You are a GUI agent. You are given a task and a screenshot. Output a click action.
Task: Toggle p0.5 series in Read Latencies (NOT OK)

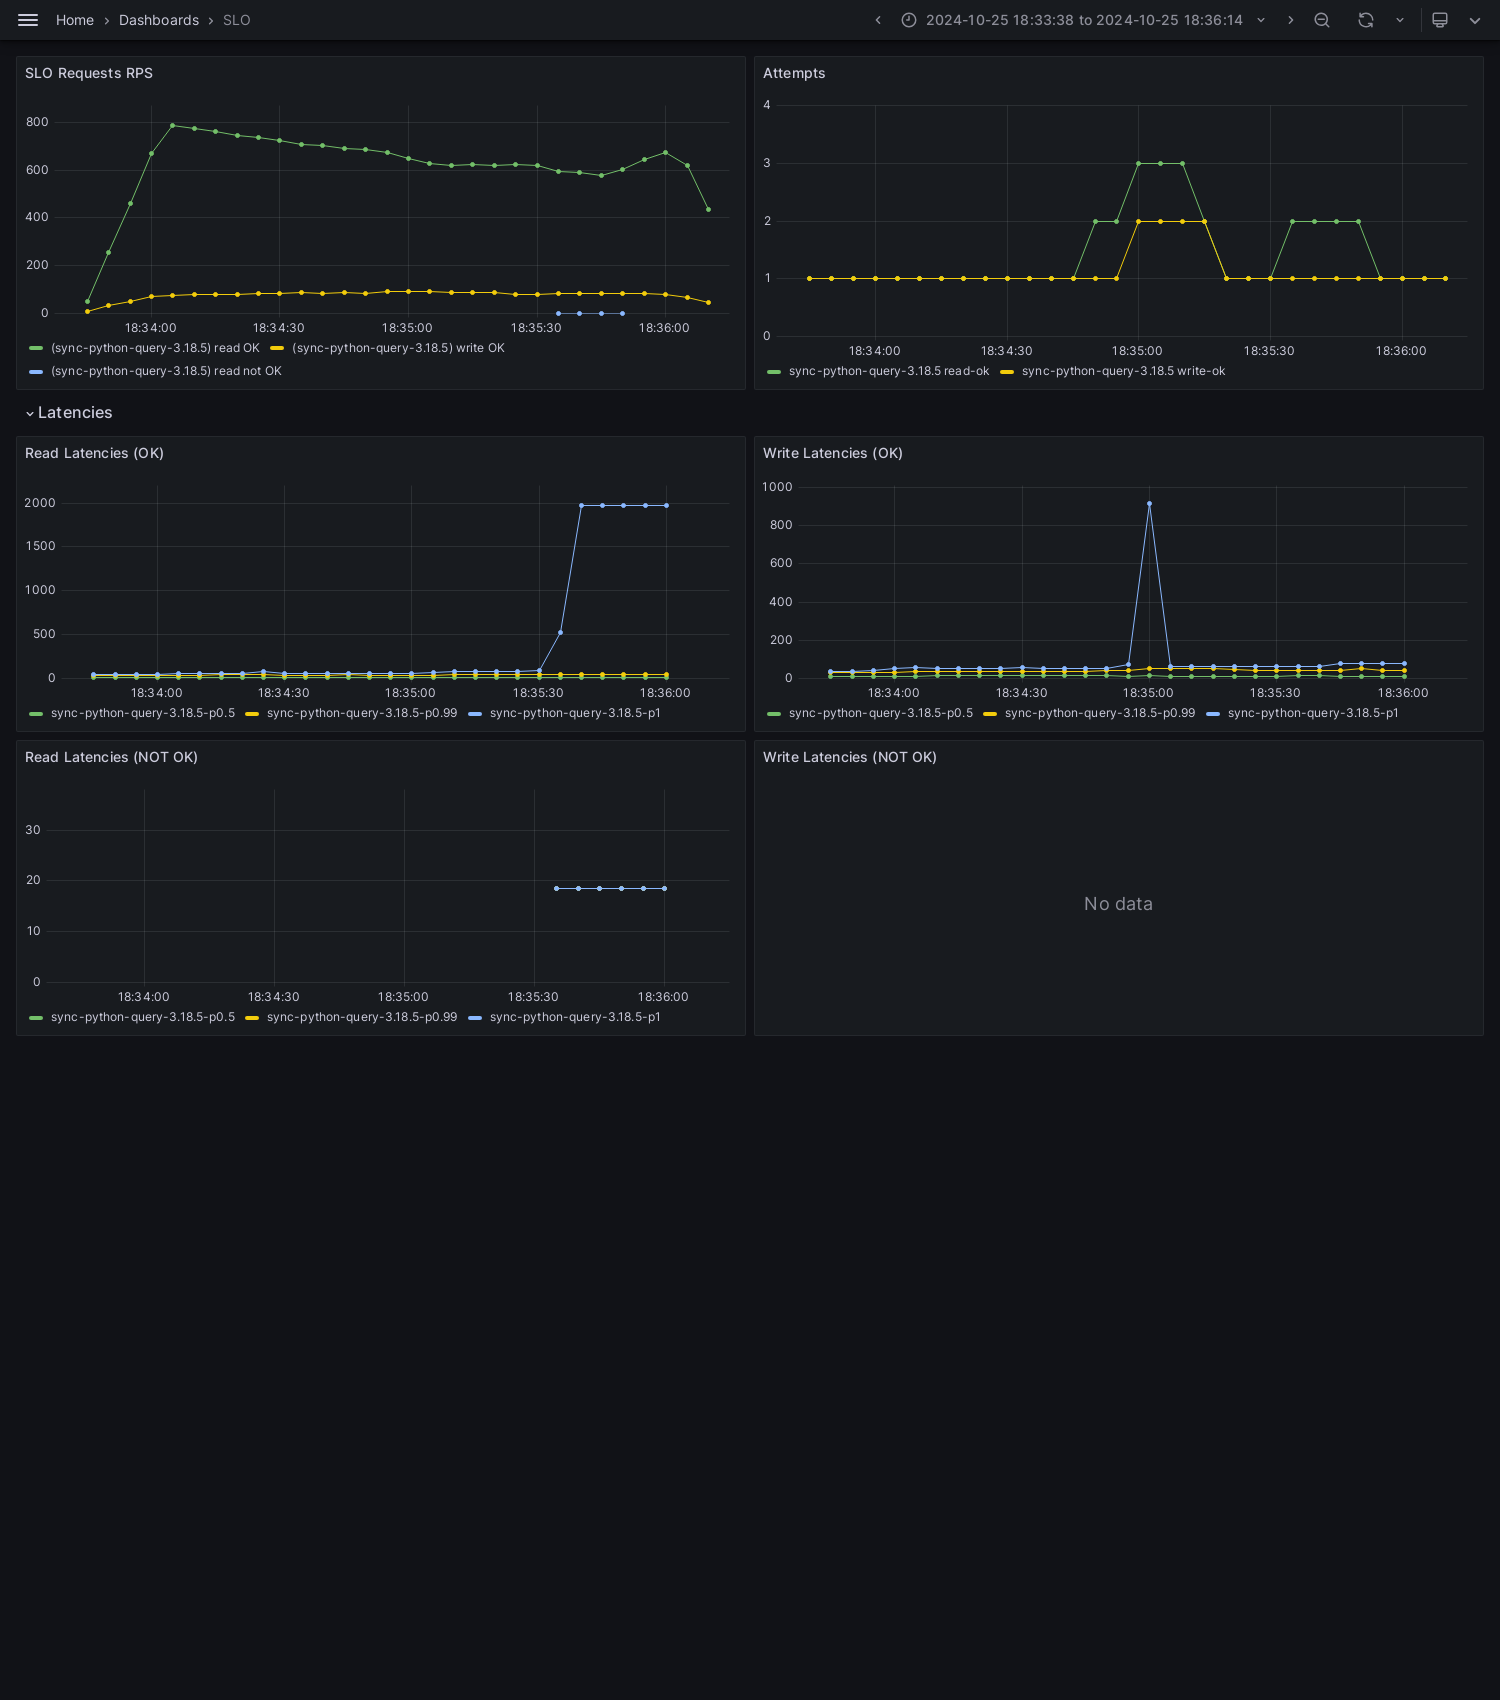143,1017
